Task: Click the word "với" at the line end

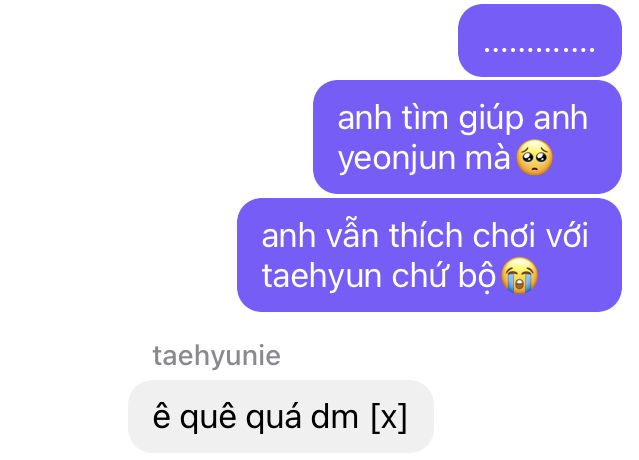Action: click(566, 236)
